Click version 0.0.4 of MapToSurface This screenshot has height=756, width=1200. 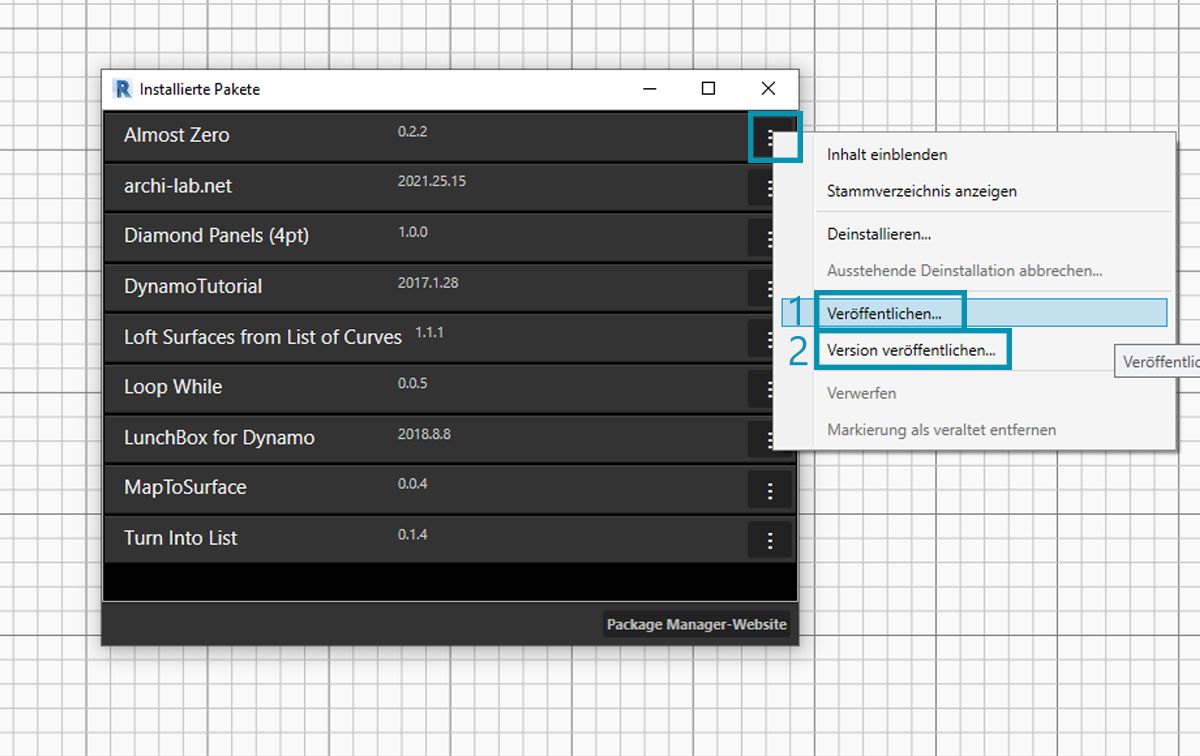click(413, 484)
